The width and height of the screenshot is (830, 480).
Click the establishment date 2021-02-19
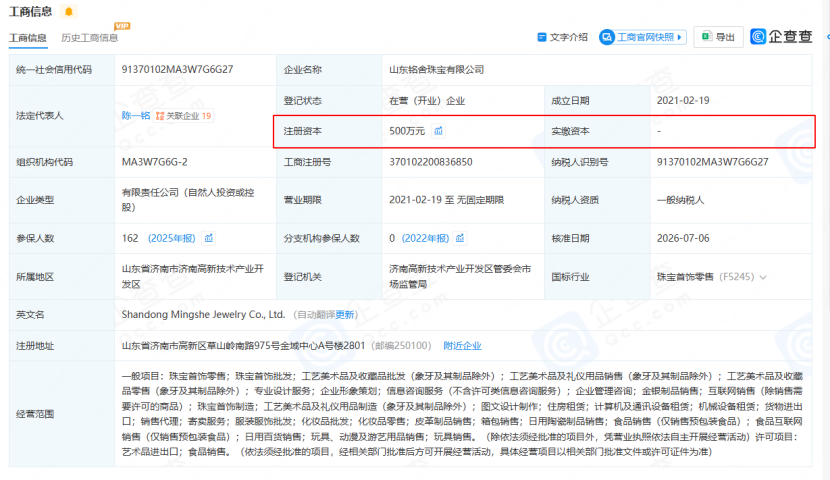click(x=683, y=101)
